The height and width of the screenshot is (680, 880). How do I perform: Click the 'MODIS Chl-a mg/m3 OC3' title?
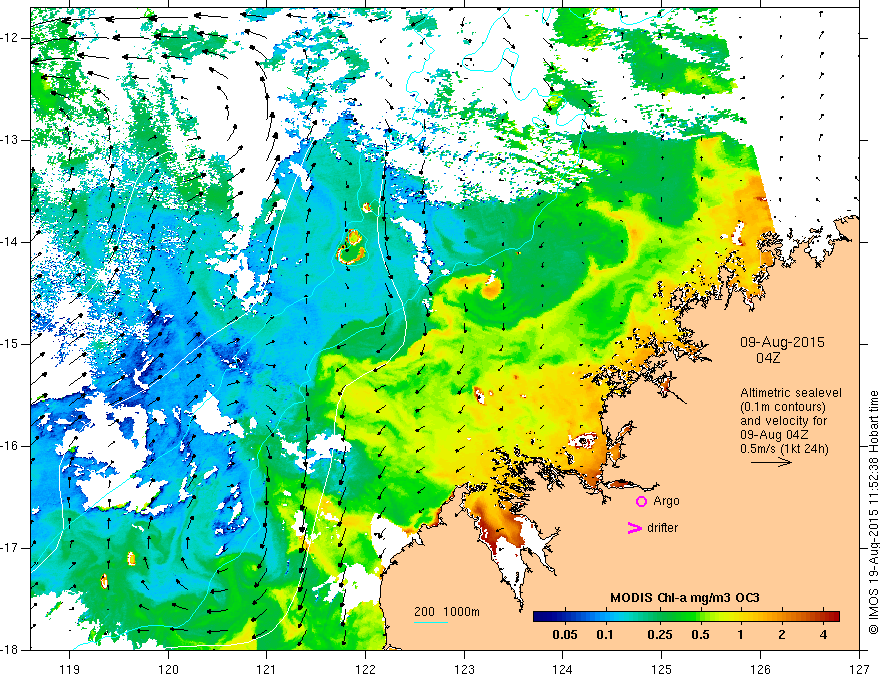[x=685, y=598]
